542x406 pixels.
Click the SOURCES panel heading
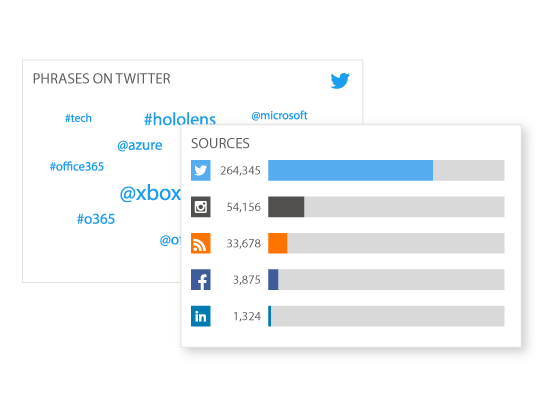tap(220, 143)
